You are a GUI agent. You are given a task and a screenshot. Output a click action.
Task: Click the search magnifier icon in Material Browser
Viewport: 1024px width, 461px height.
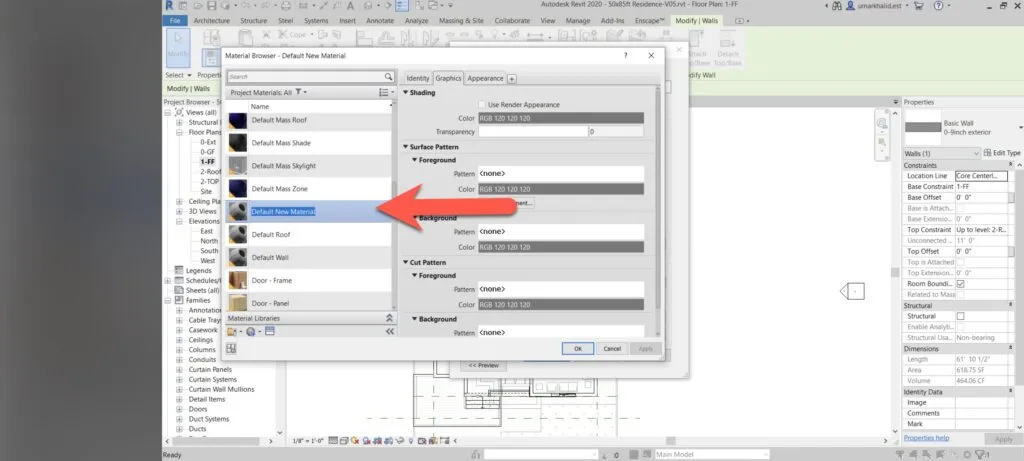[x=389, y=76]
